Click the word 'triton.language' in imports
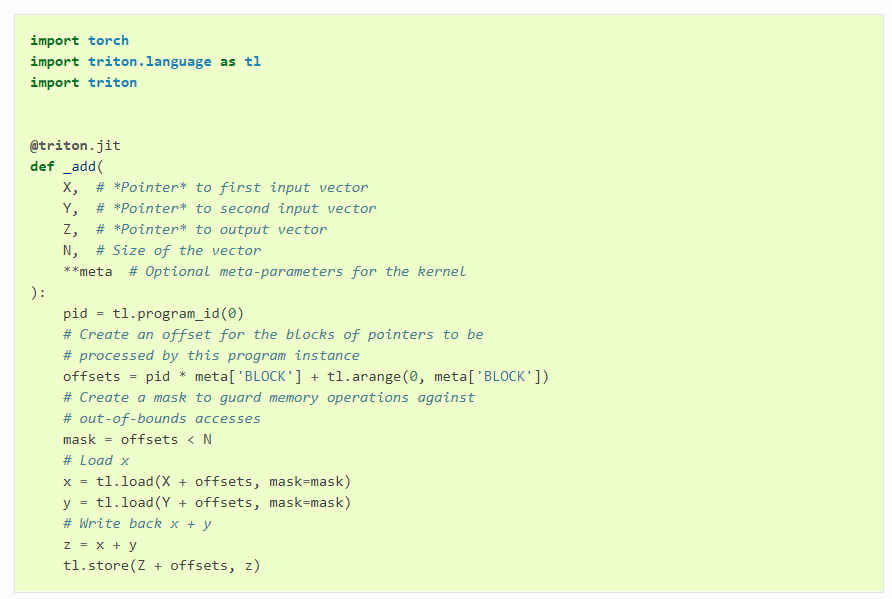 pos(150,61)
